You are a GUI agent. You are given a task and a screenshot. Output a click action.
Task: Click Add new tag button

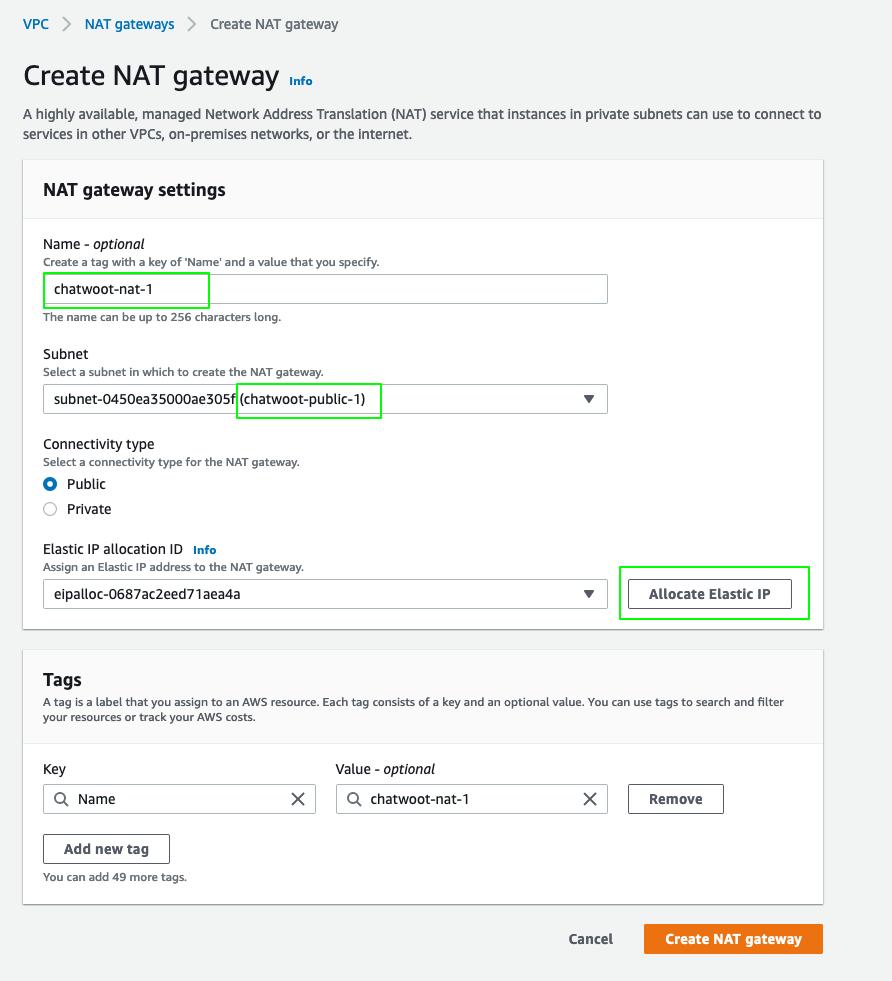106,849
